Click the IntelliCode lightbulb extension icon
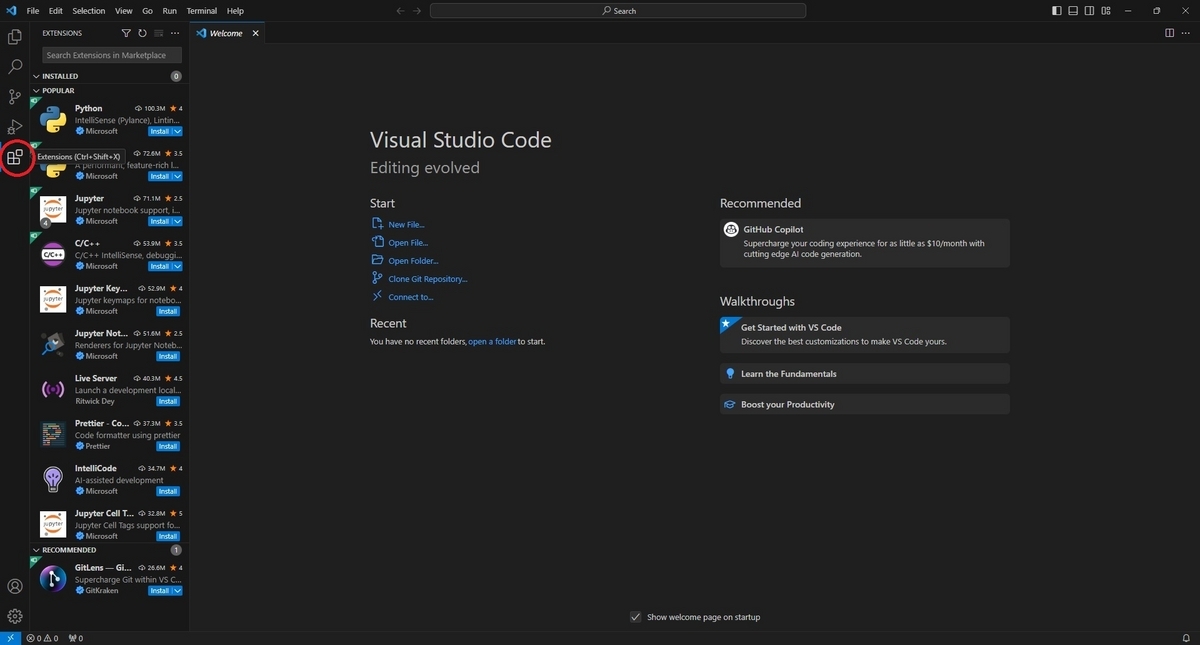Viewport: 1200px width, 645px height. click(x=53, y=480)
